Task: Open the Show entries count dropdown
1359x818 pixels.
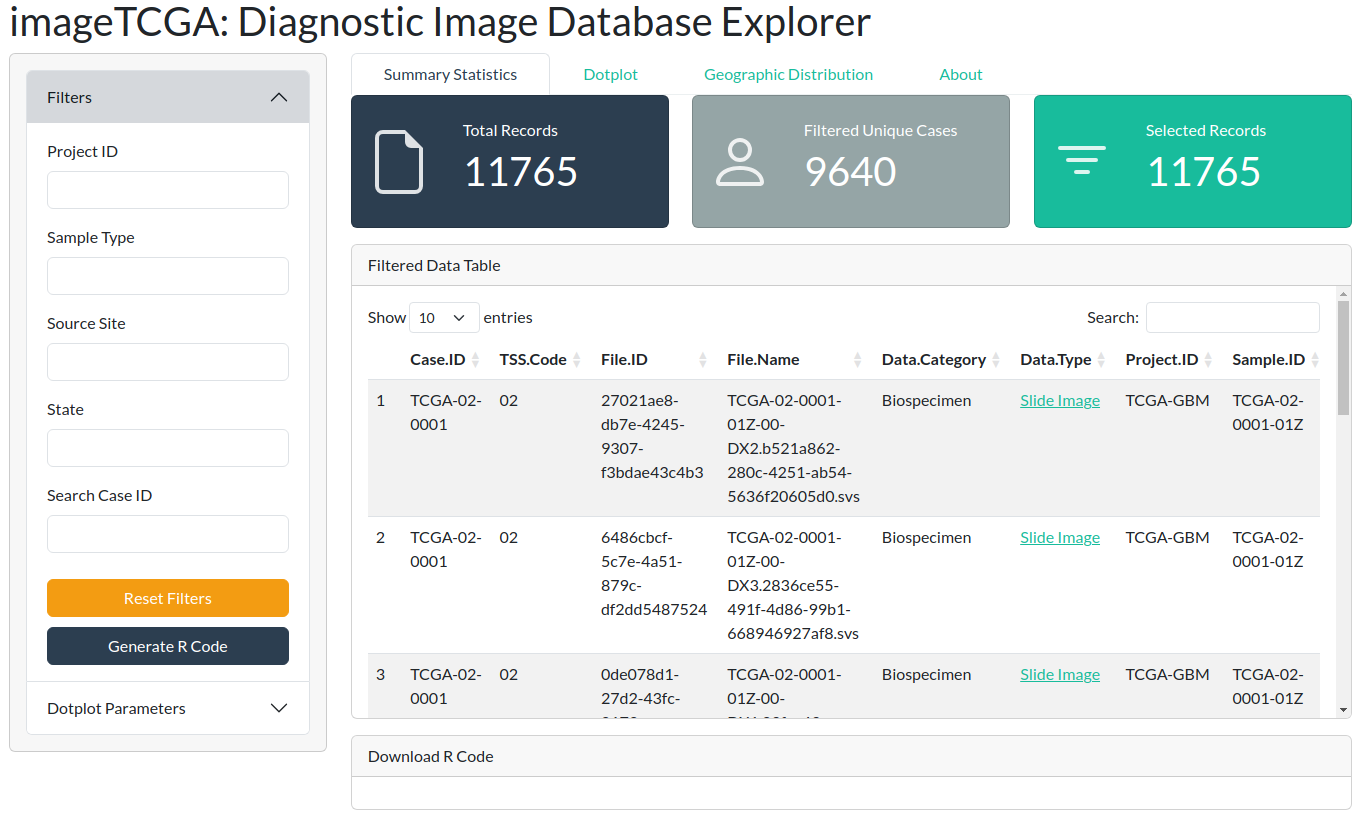Action: (444, 318)
